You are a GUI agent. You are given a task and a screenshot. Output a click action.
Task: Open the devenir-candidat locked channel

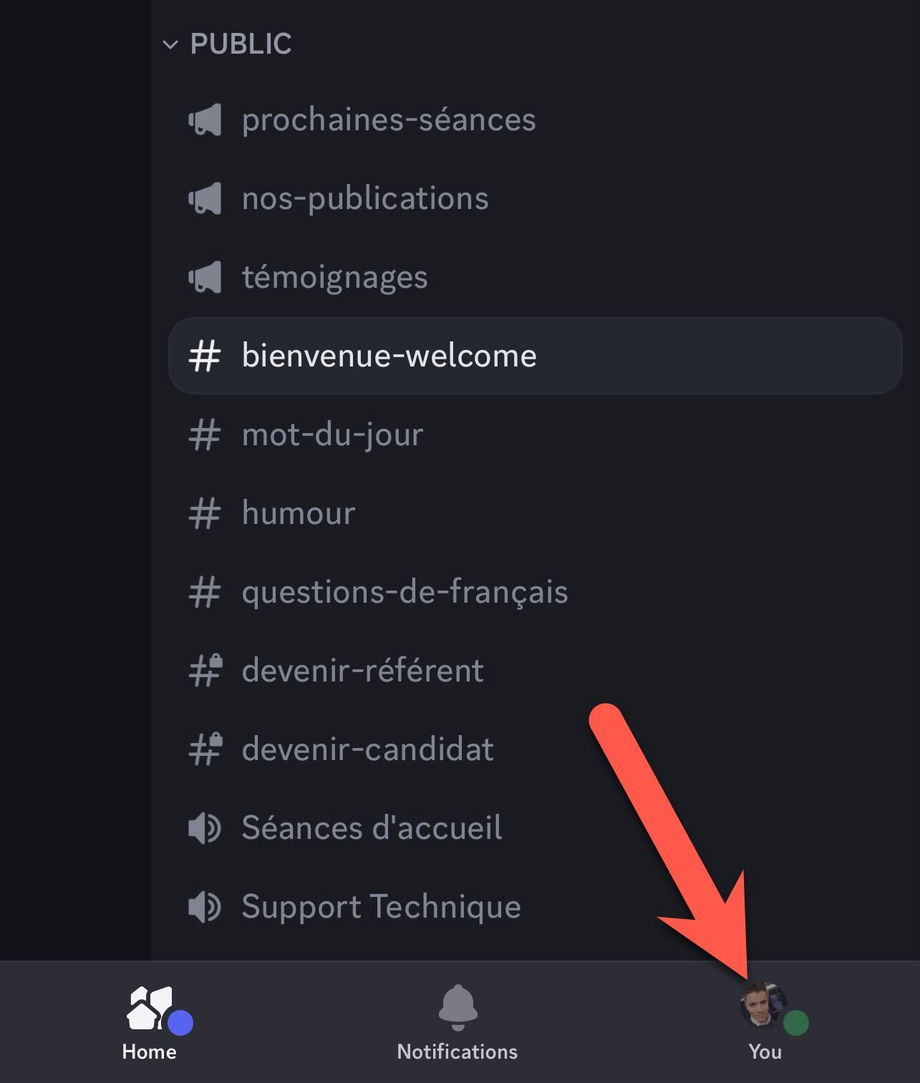tap(367, 749)
